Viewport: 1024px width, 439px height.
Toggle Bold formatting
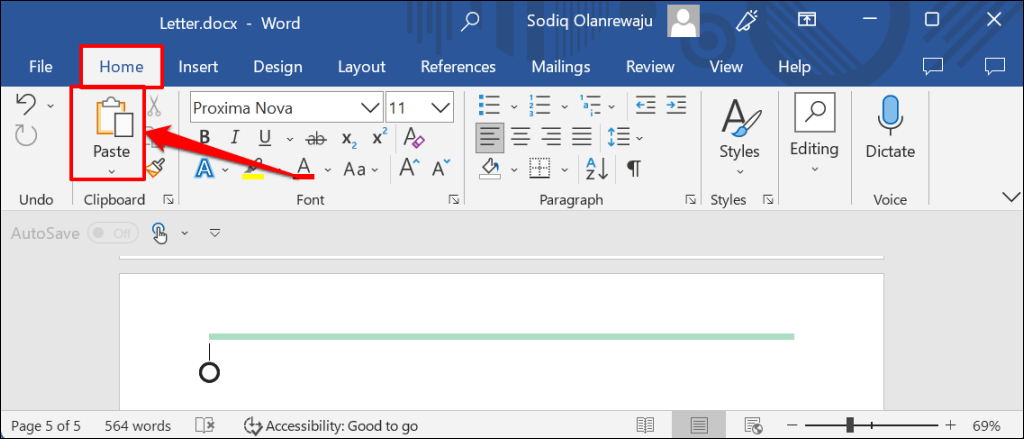(x=204, y=138)
